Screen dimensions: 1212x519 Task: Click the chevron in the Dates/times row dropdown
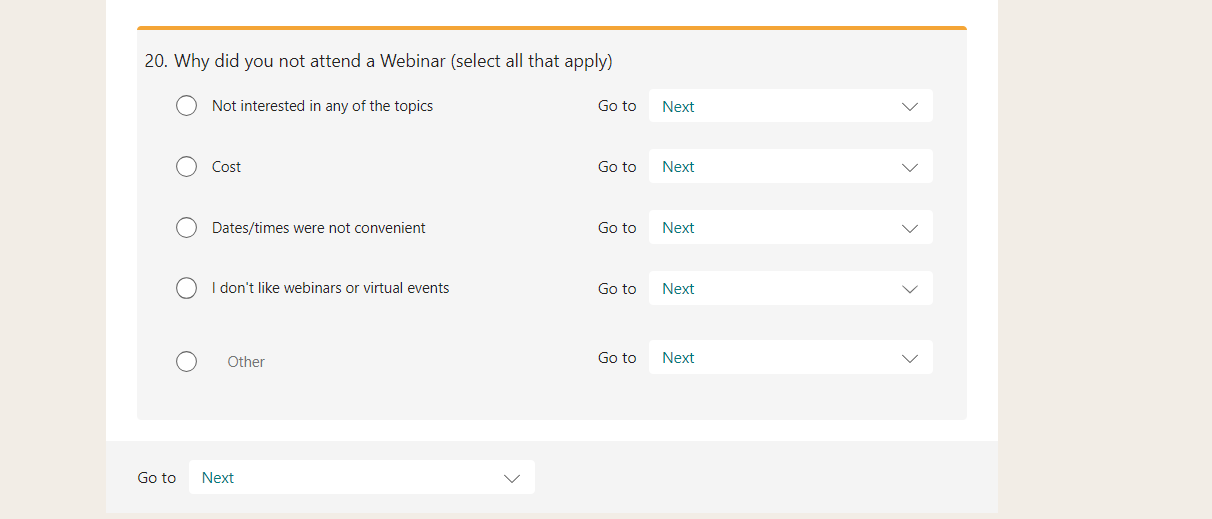tap(910, 228)
